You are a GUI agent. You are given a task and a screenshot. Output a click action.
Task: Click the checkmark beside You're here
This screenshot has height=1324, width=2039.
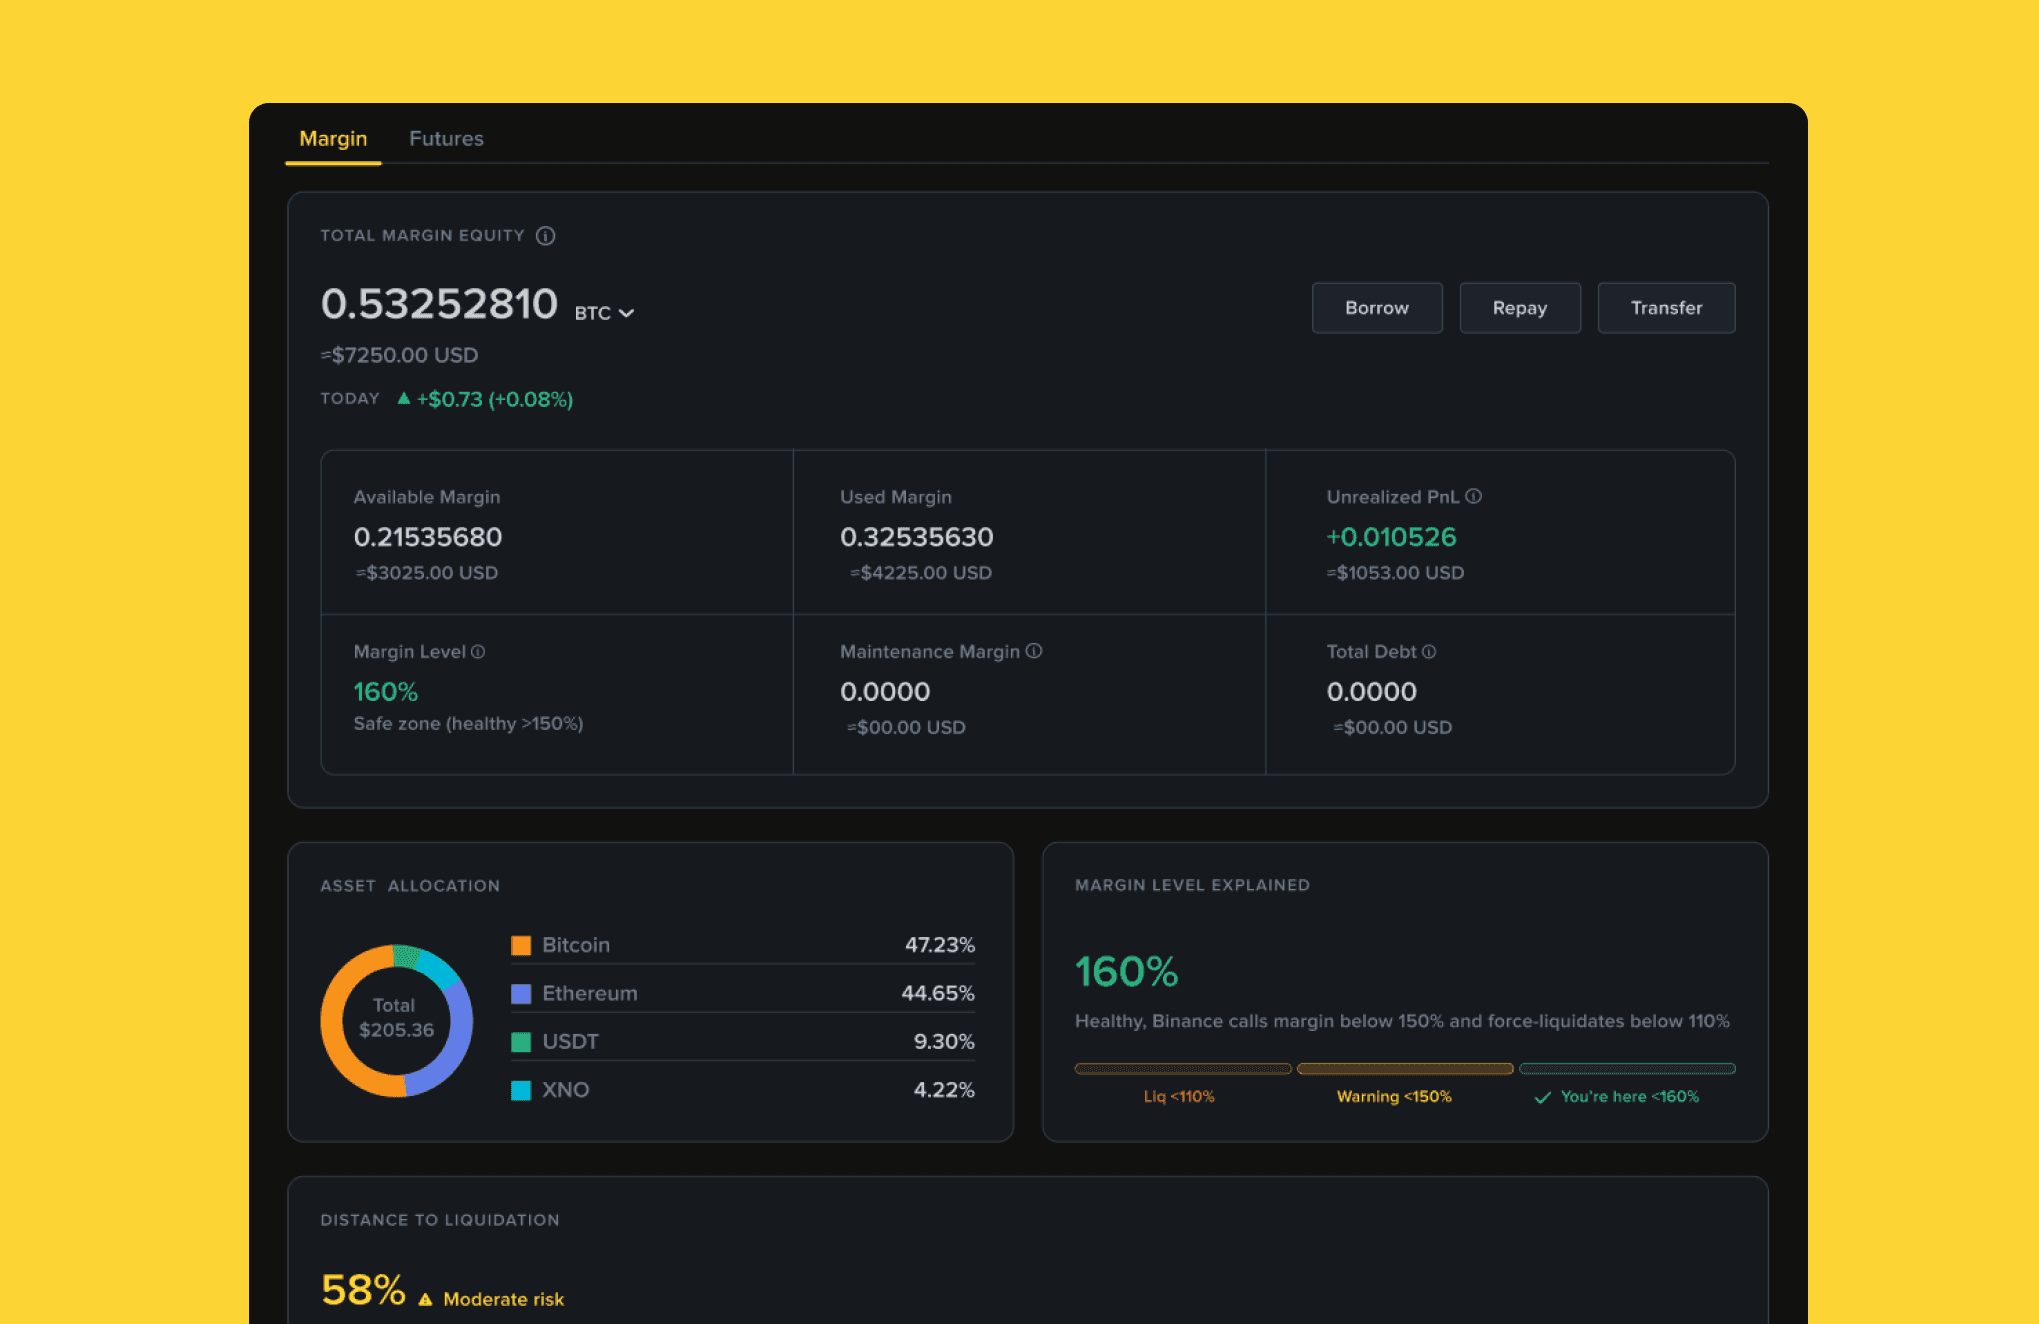point(1542,1097)
